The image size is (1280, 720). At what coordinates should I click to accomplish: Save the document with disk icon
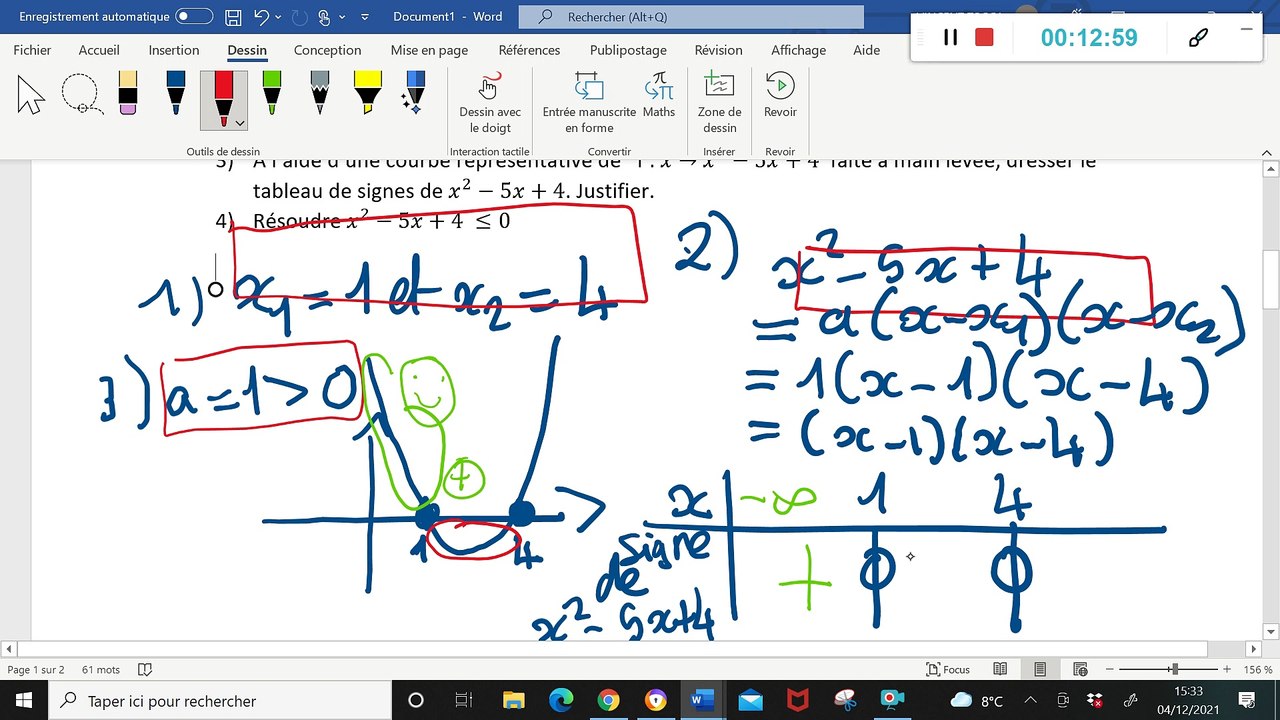pos(232,17)
